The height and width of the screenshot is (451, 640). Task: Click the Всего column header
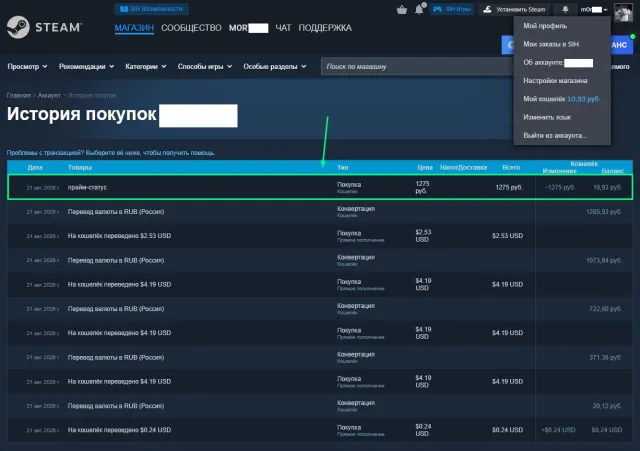(511, 167)
